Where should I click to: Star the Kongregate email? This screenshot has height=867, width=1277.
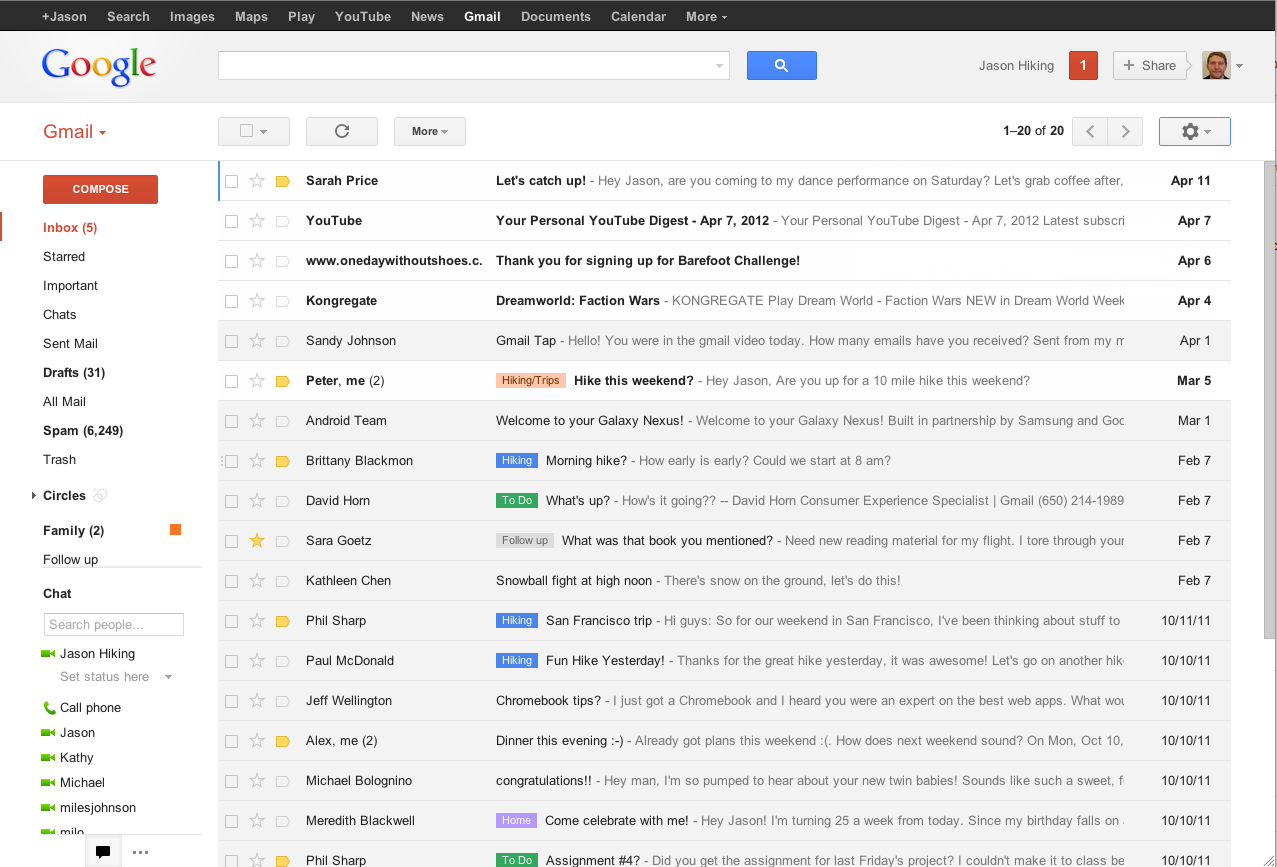point(257,301)
